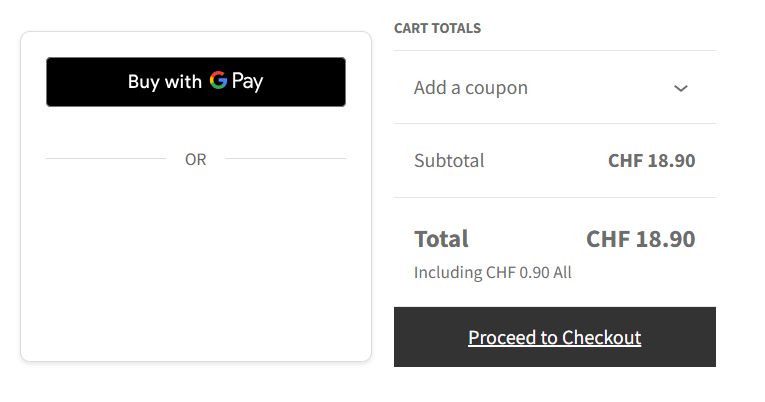
Task: Click the Including CHF 0.90 All tax note
Action: pyautogui.click(x=492, y=272)
